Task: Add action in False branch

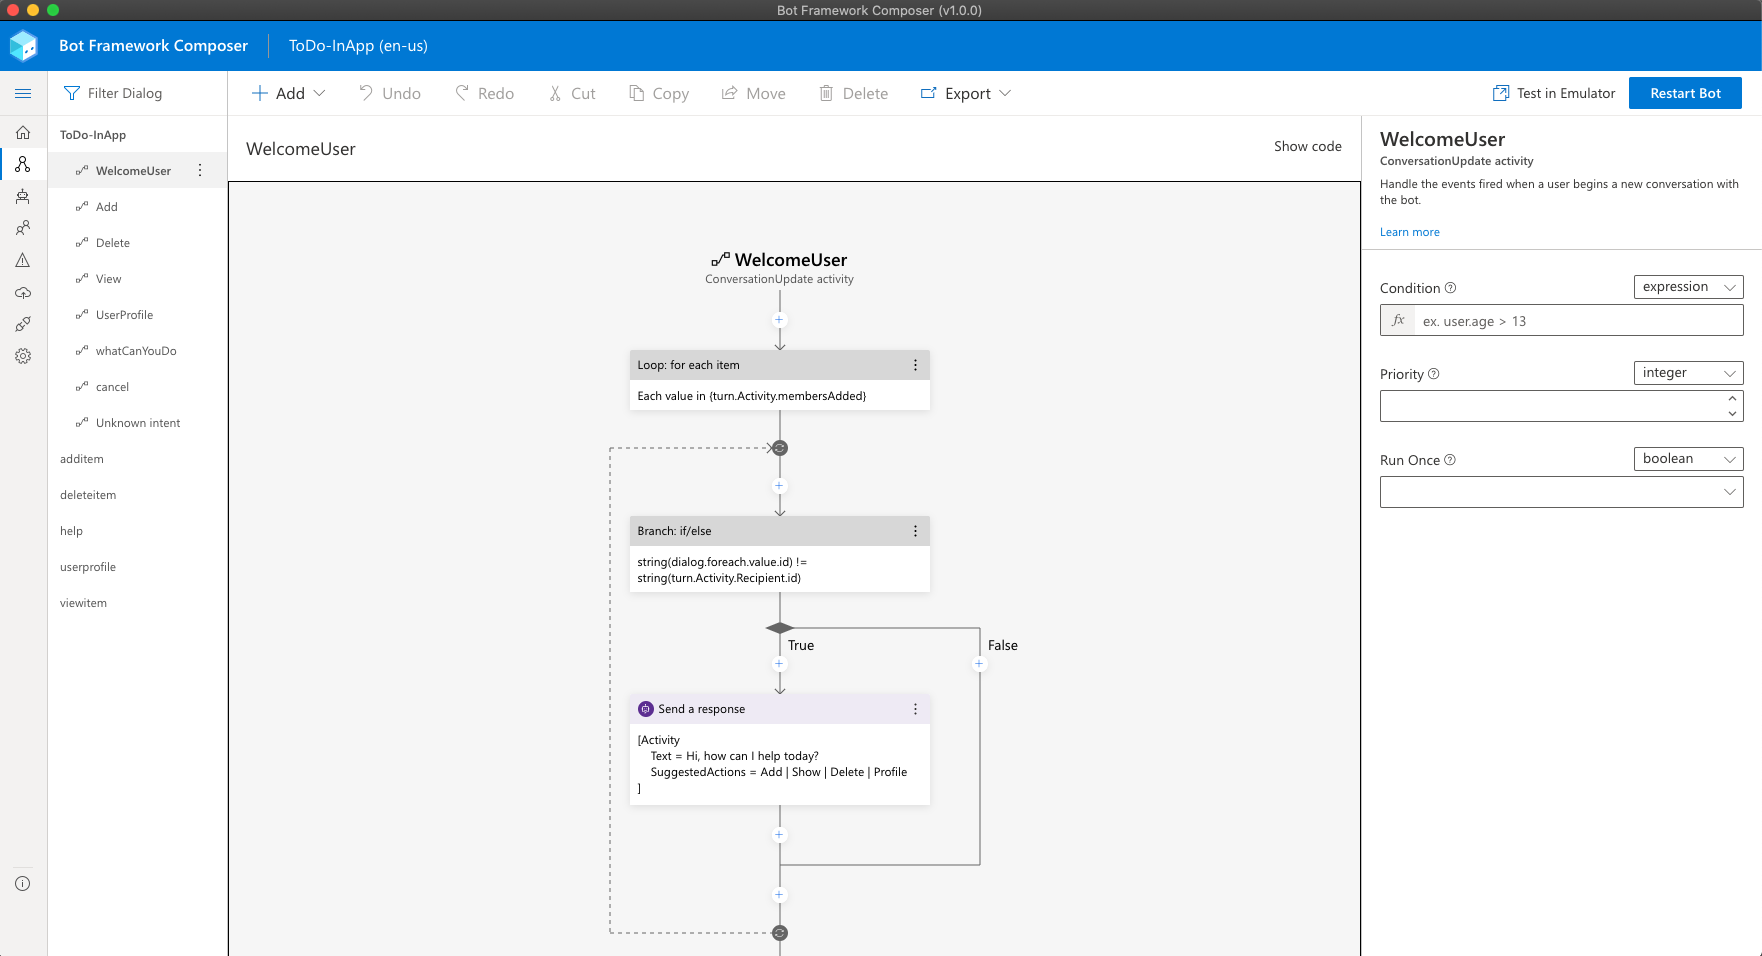Action: tap(979, 664)
